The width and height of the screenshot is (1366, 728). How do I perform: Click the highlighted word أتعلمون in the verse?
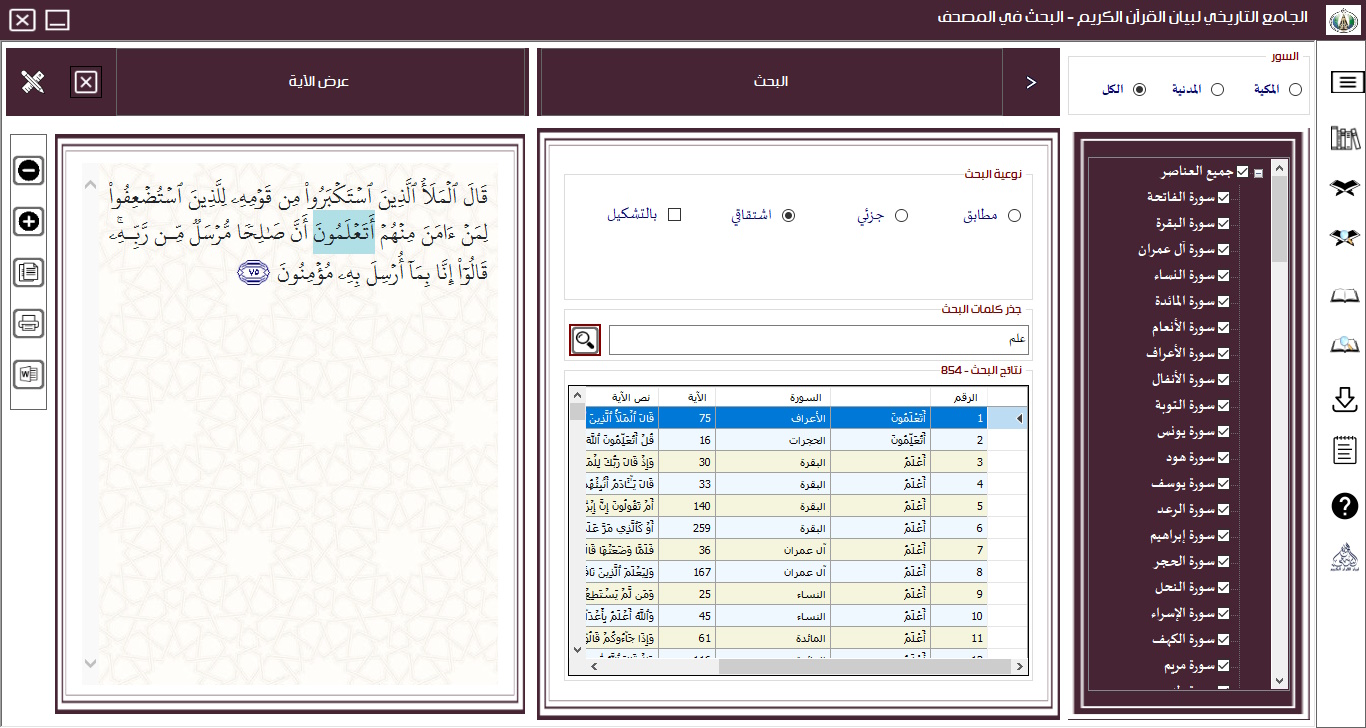click(343, 232)
